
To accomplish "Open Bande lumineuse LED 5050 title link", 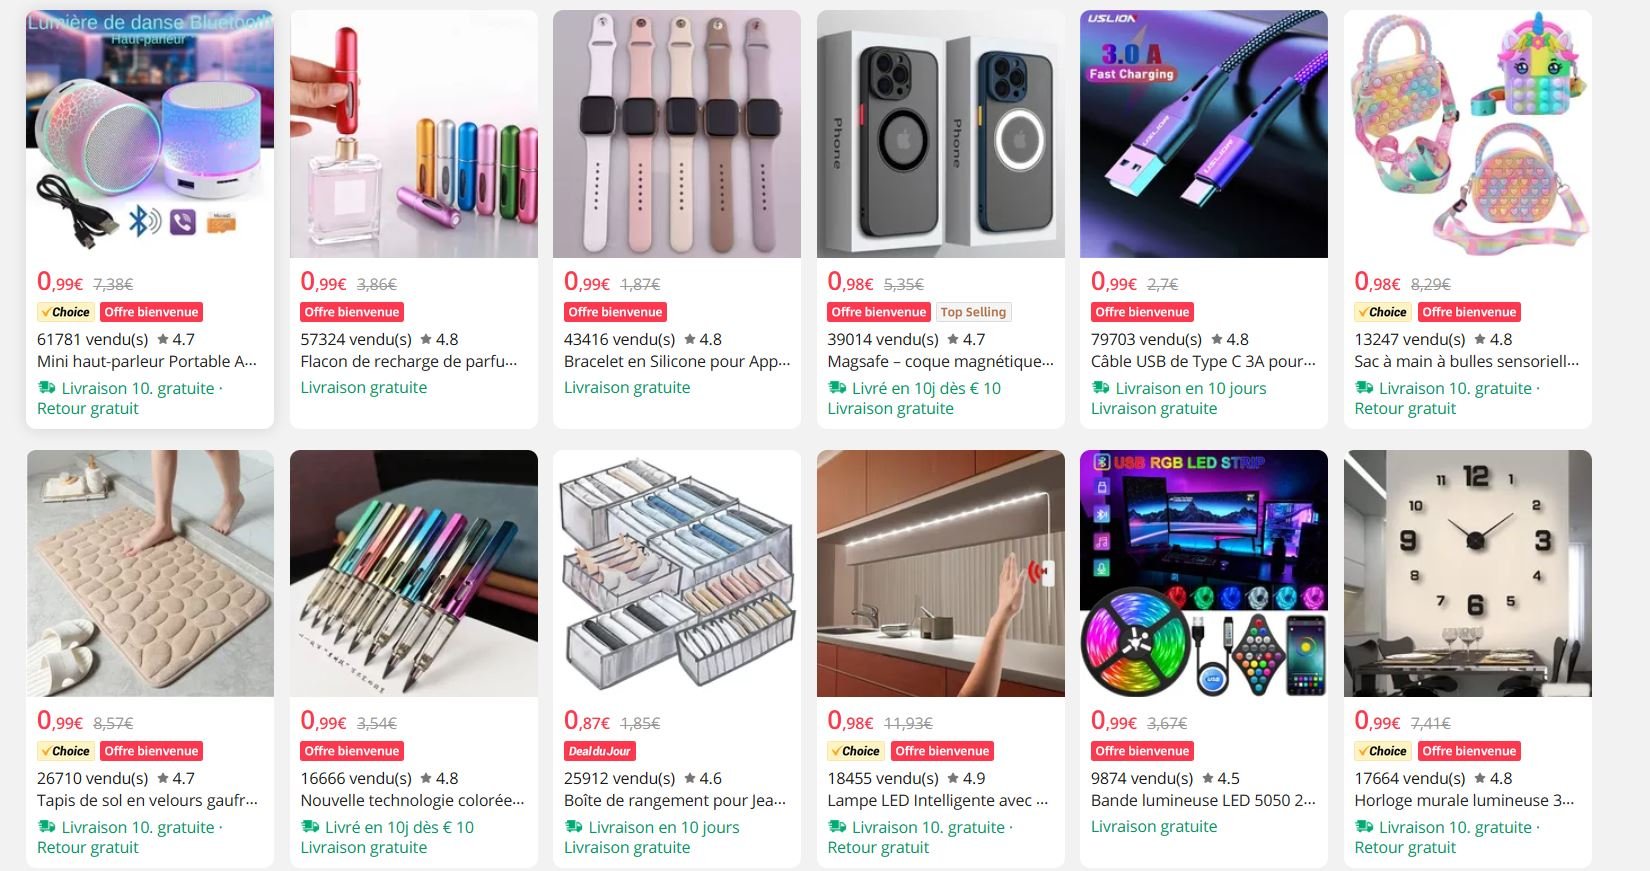I will 1203,800.
